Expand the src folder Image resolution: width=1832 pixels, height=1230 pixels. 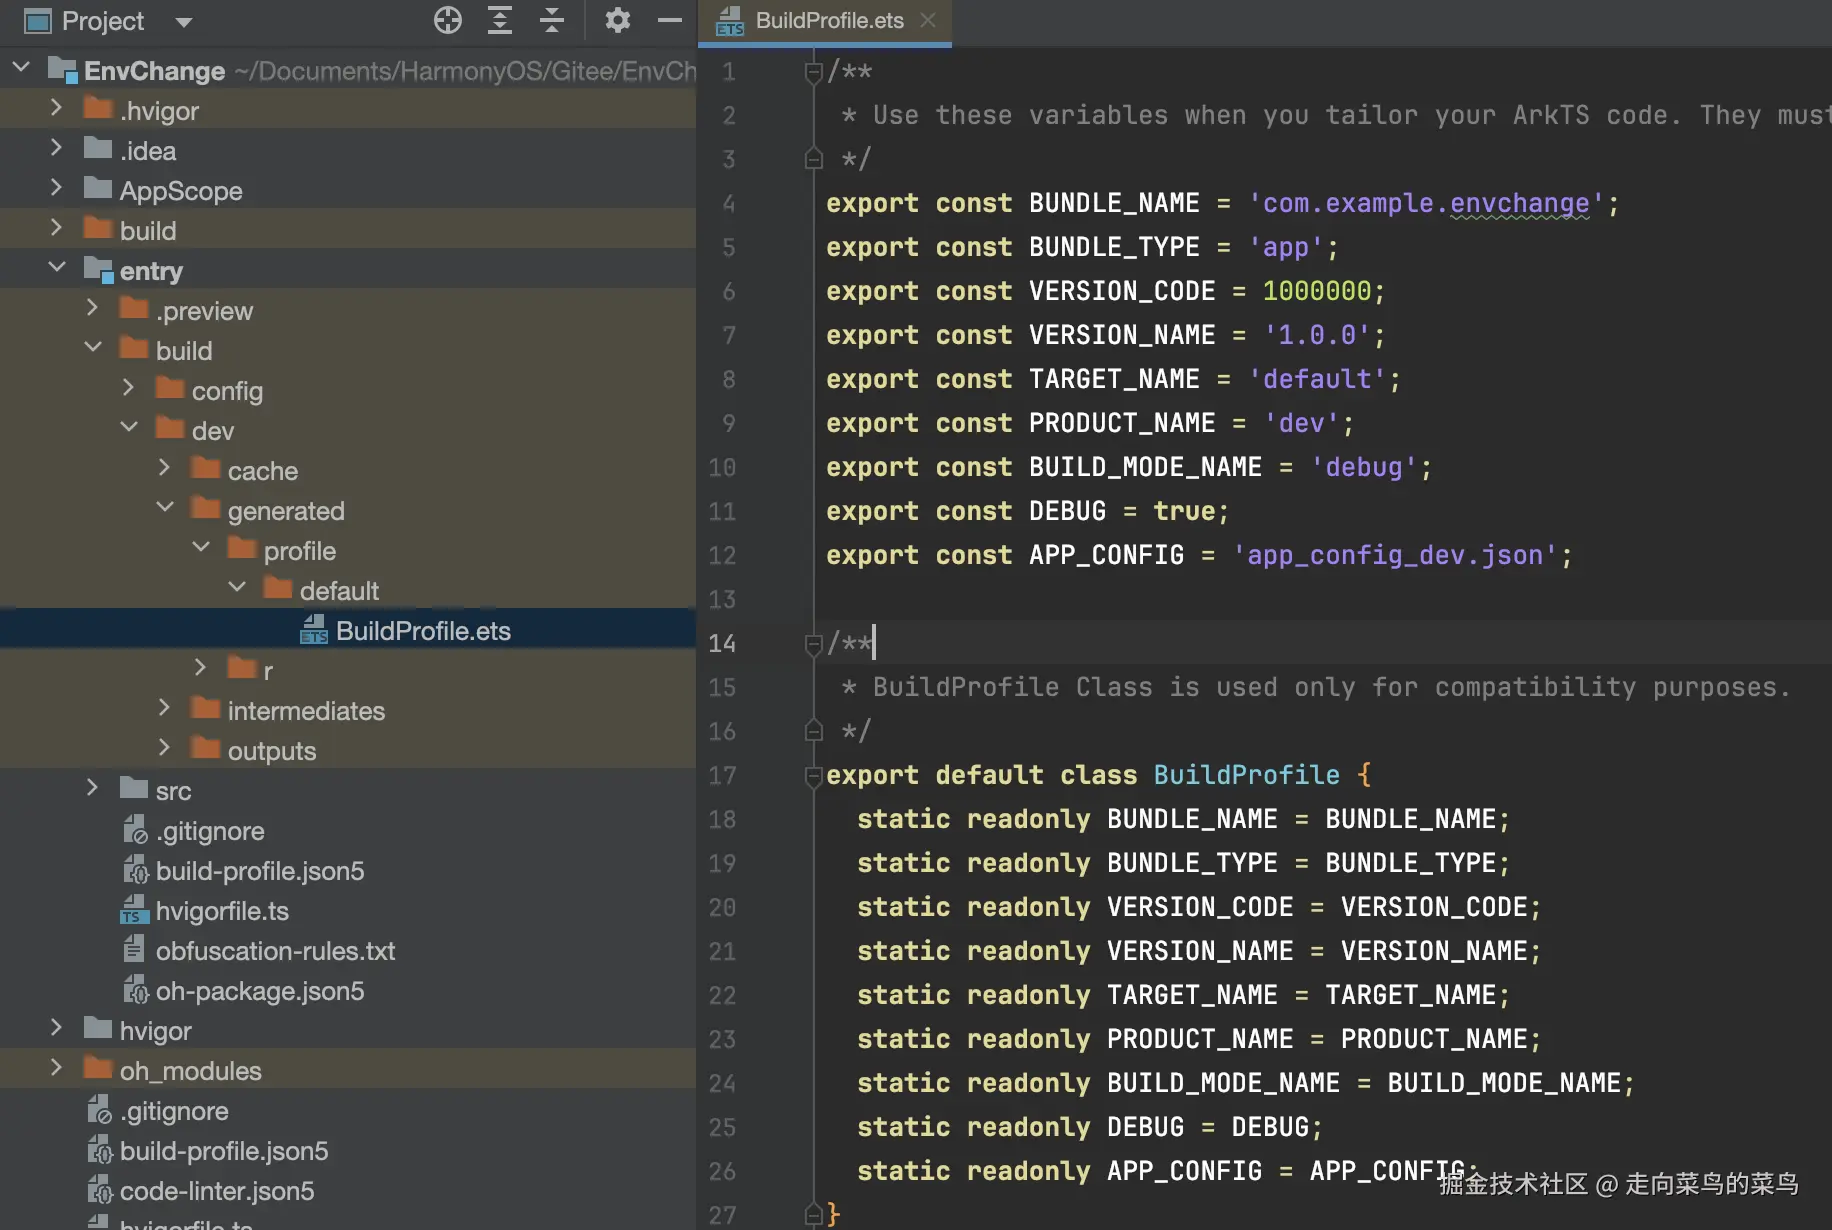92,790
